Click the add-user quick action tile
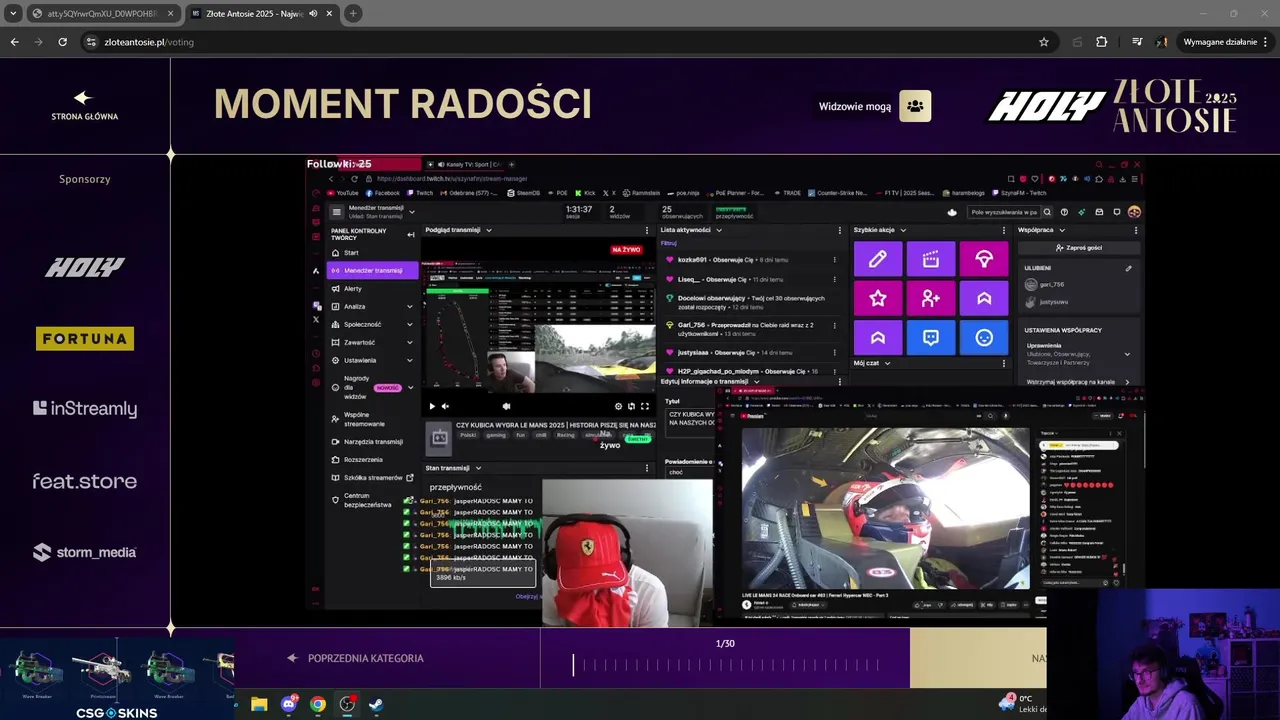1280x720 pixels. 931,298
